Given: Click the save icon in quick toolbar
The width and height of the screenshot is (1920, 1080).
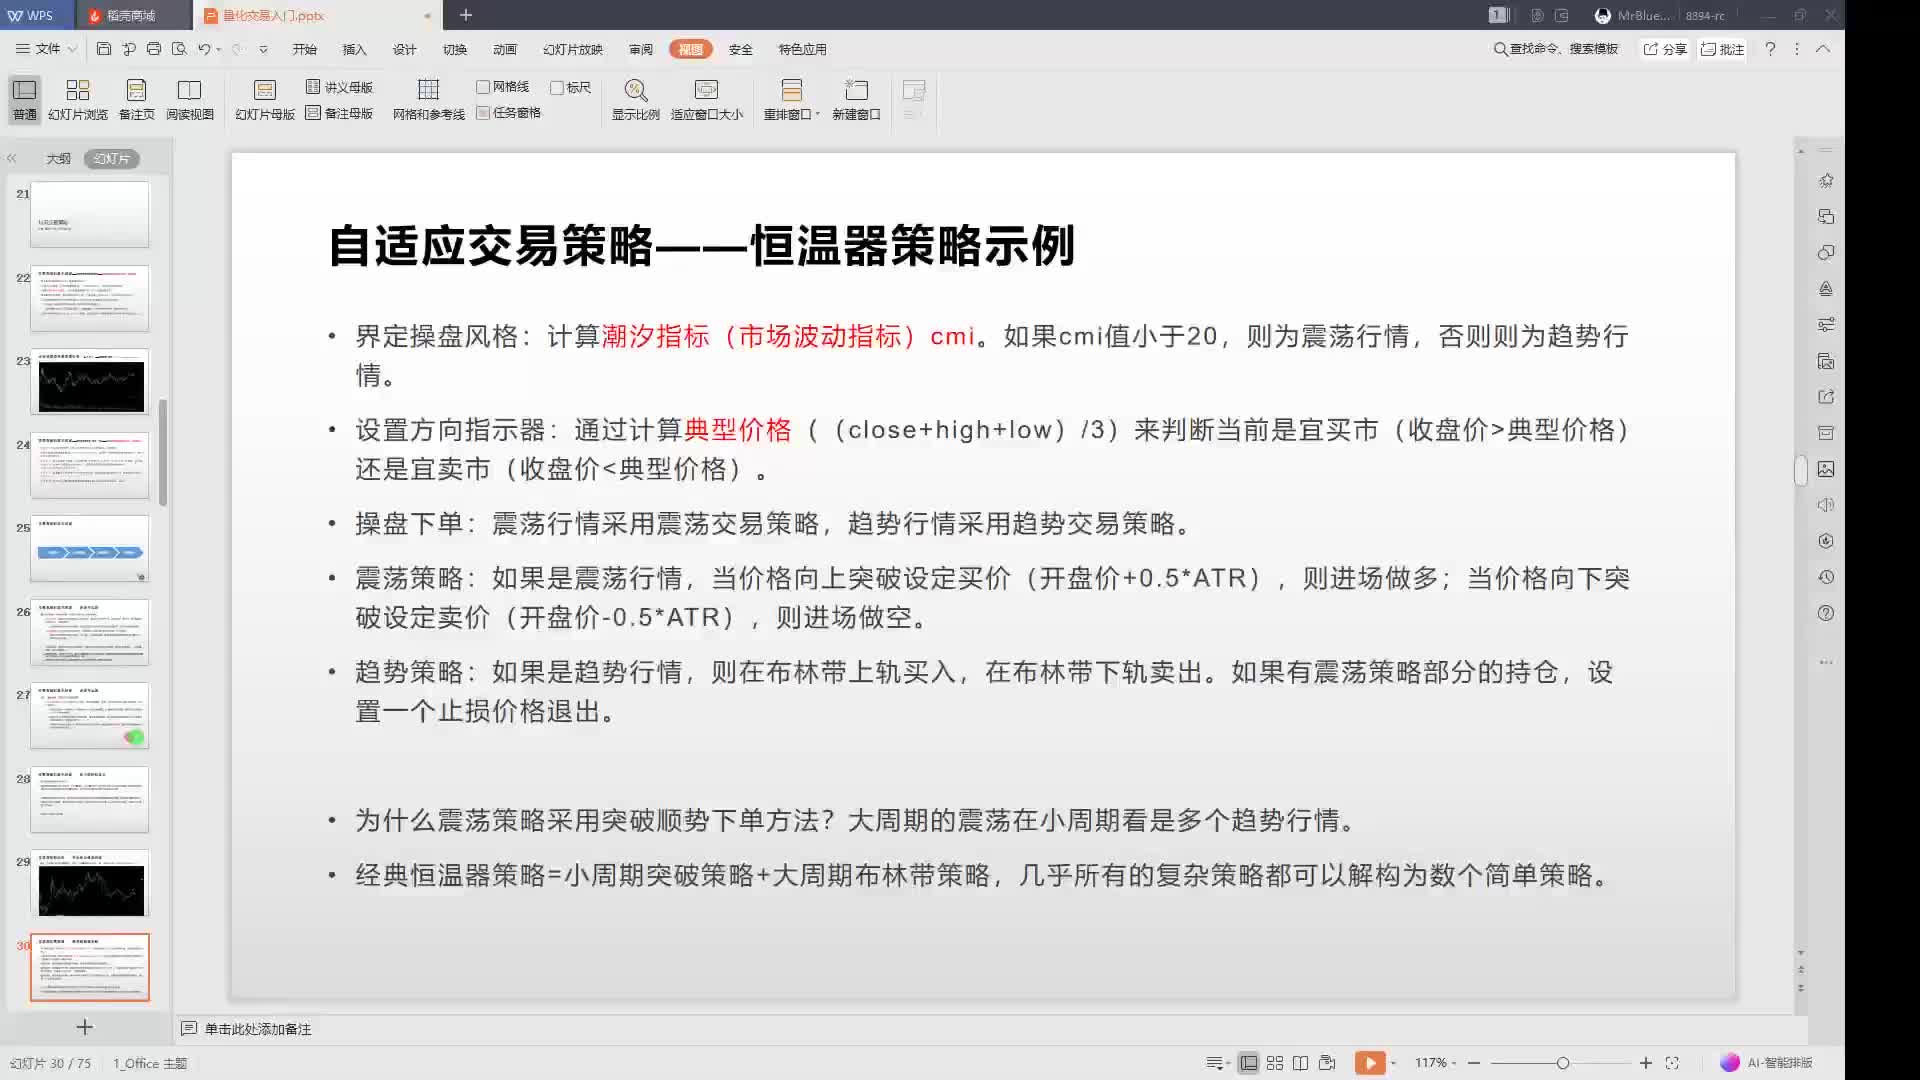Looking at the screenshot, I should click(104, 49).
